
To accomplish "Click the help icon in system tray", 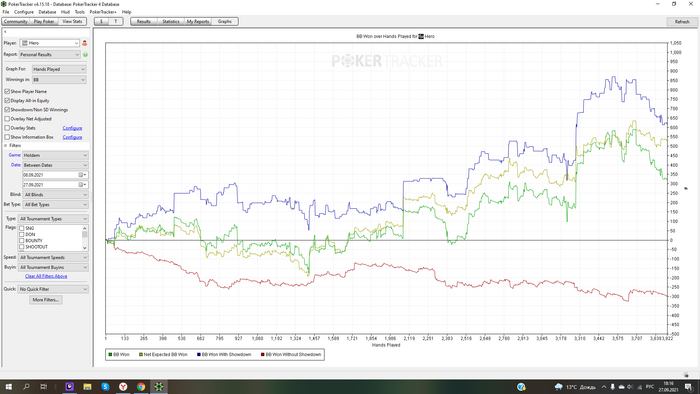I will click(x=521, y=387).
